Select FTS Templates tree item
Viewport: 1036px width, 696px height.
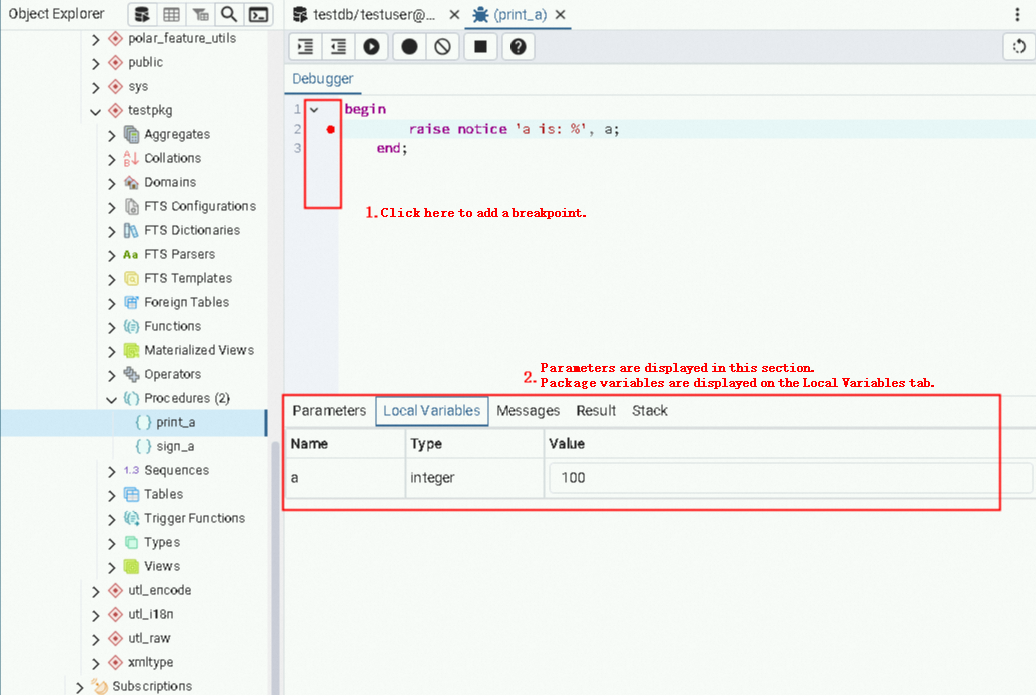coord(188,278)
